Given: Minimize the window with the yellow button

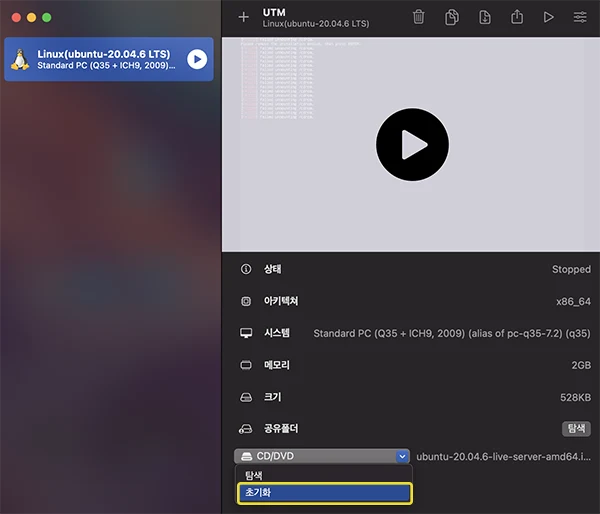Looking at the screenshot, I should 31,18.
